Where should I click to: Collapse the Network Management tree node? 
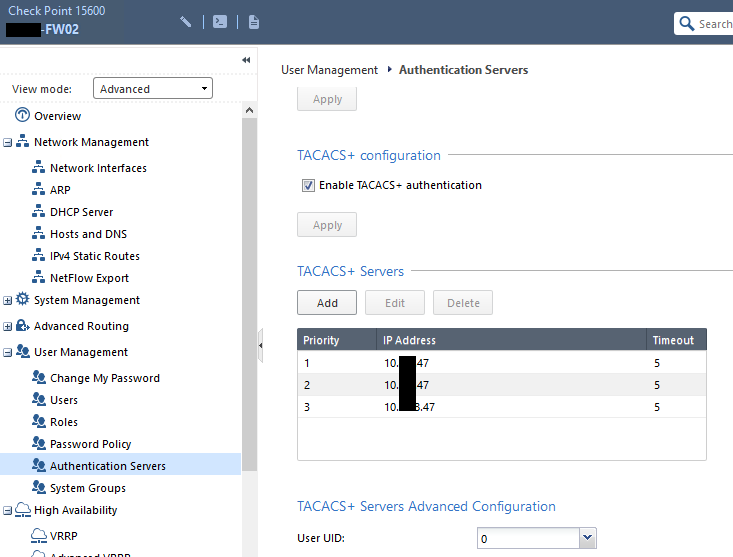tap(7, 143)
